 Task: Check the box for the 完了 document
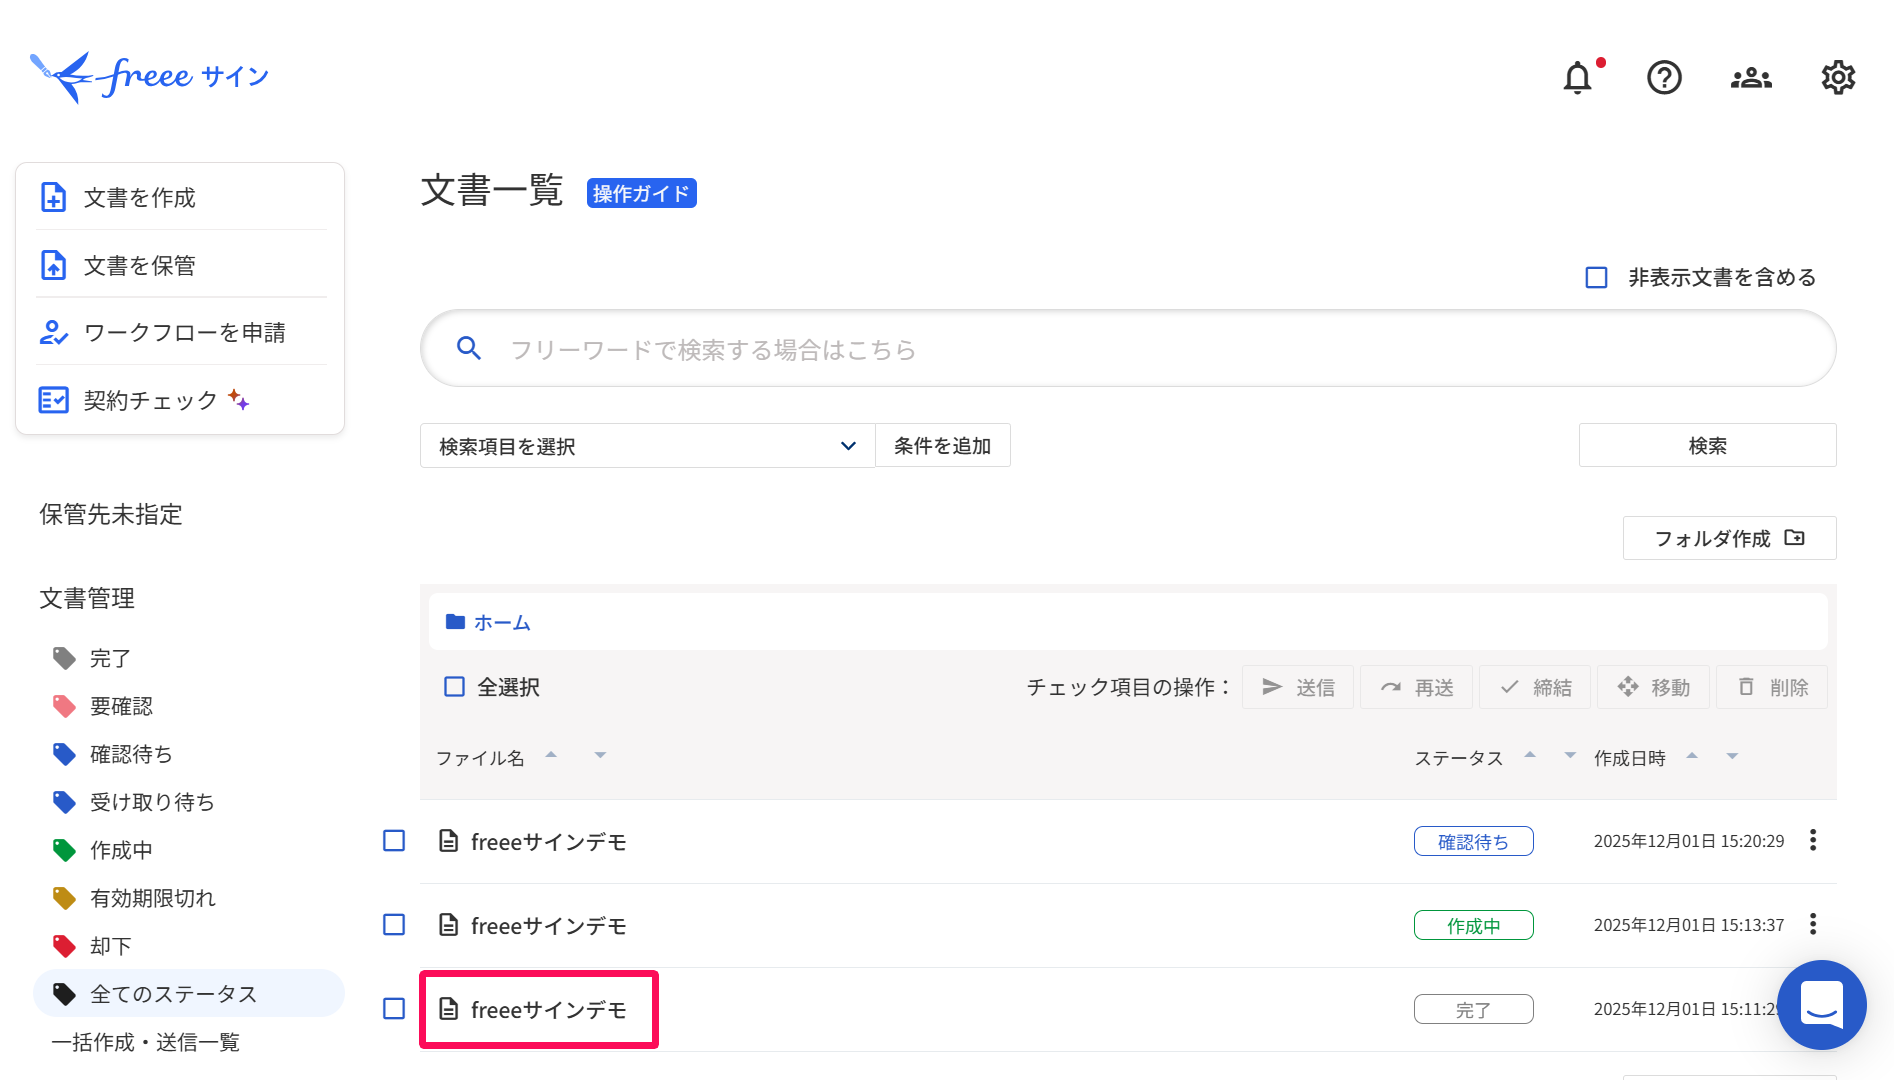click(394, 1009)
